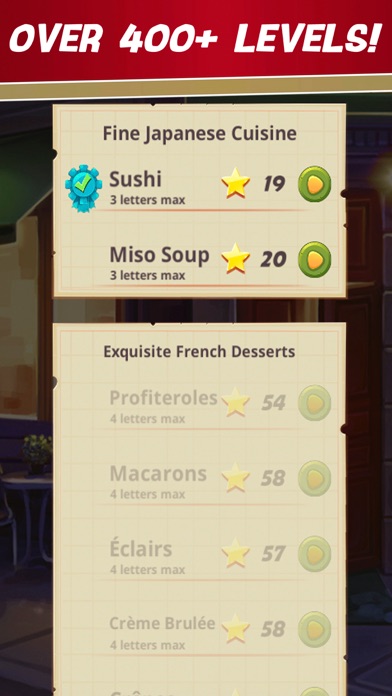Image resolution: width=392 pixels, height=696 pixels.
Task: Open the Exquisite French Desserts header
Action: pyautogui.click(x=199, y=352)
